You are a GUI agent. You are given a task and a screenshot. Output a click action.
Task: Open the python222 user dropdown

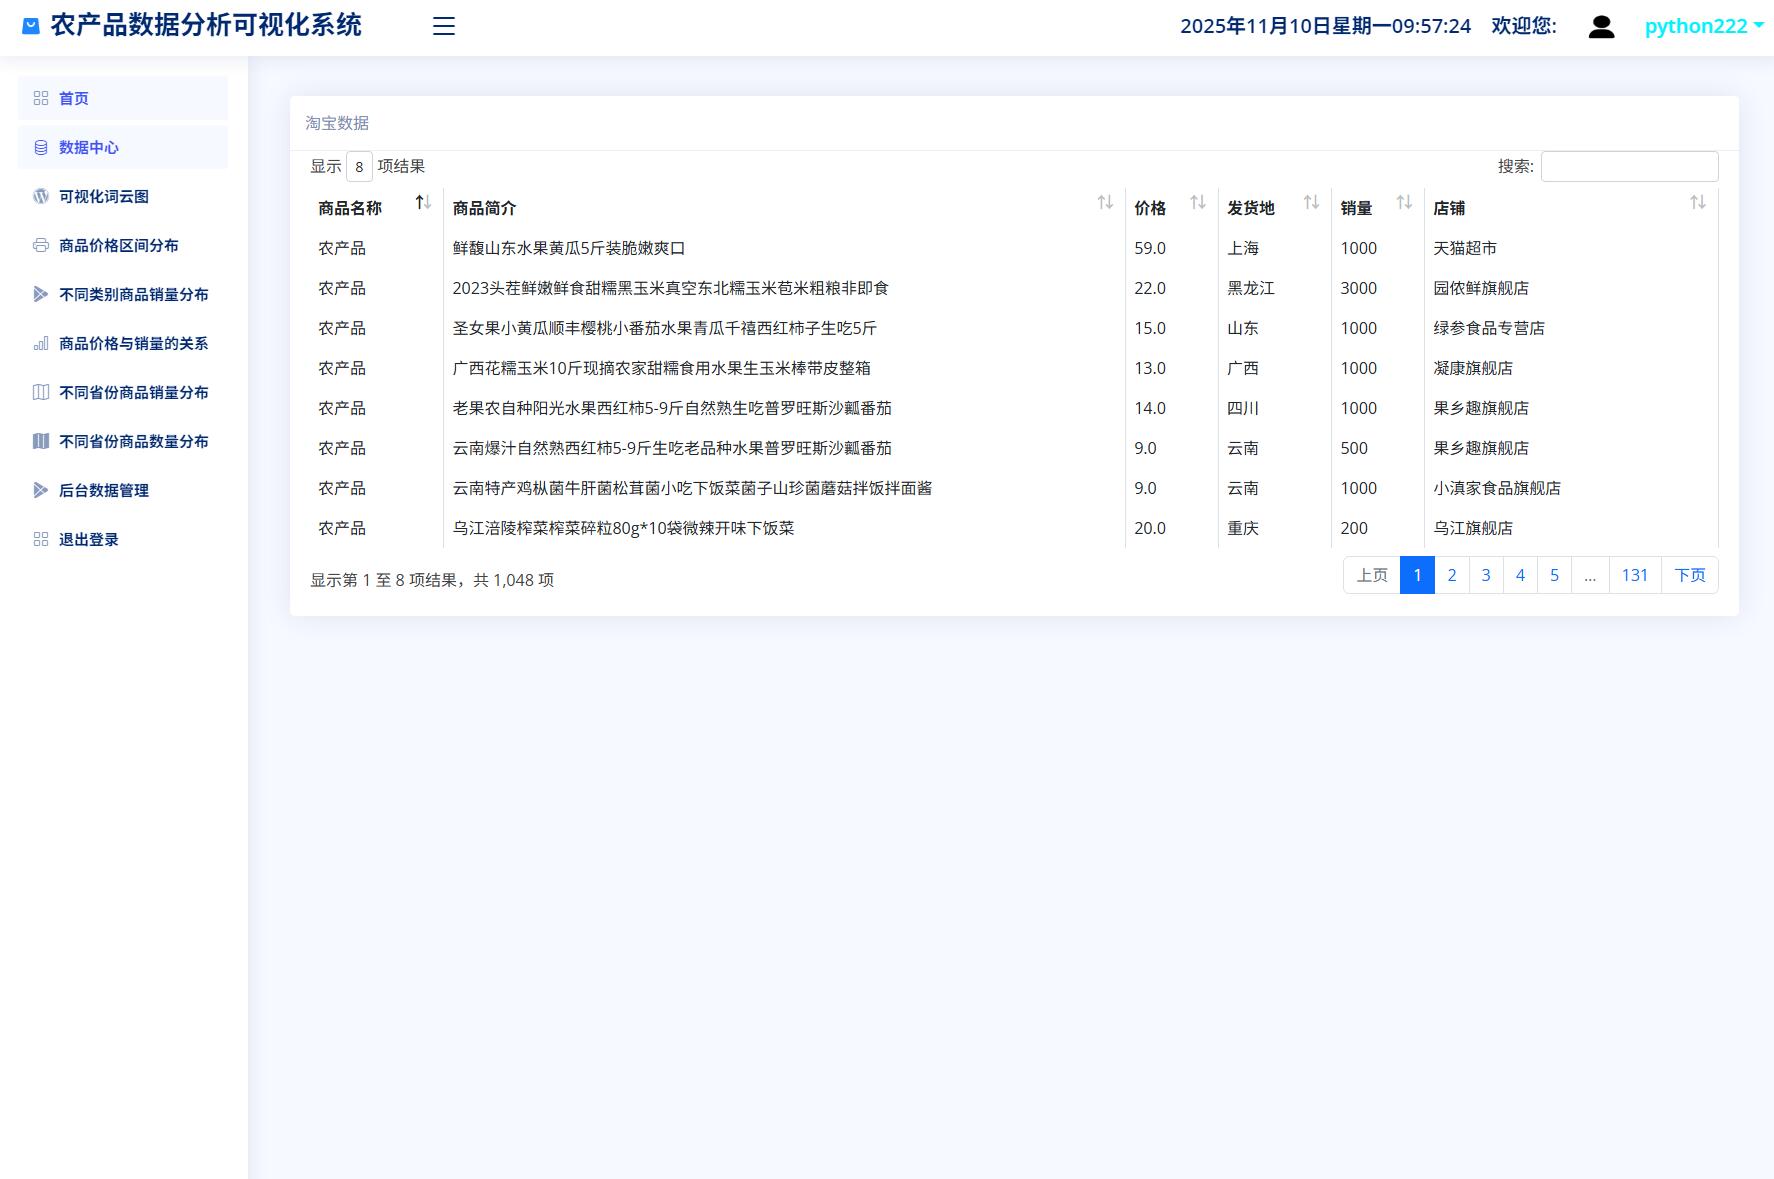point(1704,26)
